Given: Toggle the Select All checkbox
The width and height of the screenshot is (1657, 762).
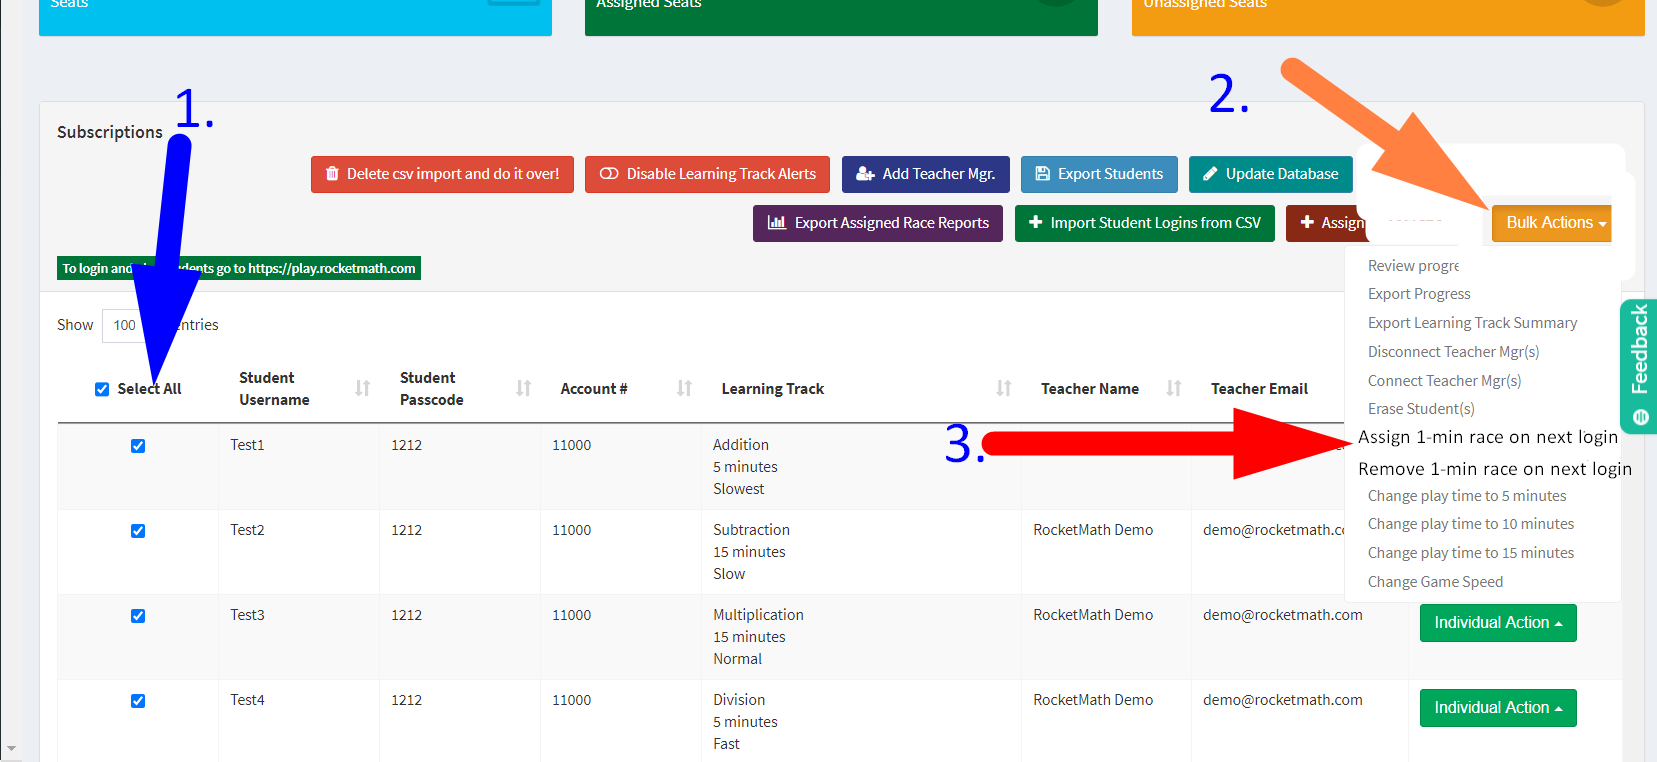Looking at the screenshot, I should [102, 389].
